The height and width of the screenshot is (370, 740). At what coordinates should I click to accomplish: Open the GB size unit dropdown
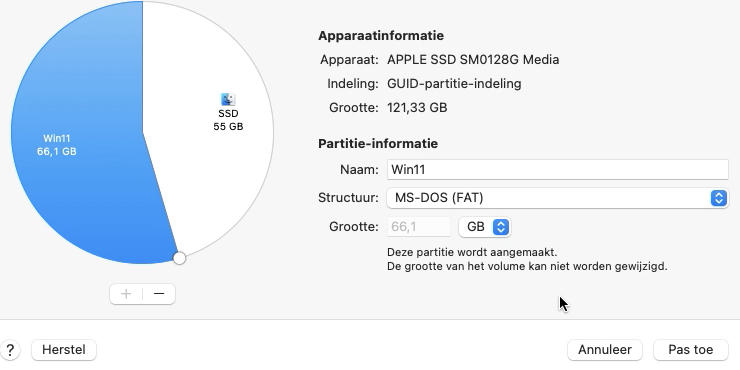(485, 227)
